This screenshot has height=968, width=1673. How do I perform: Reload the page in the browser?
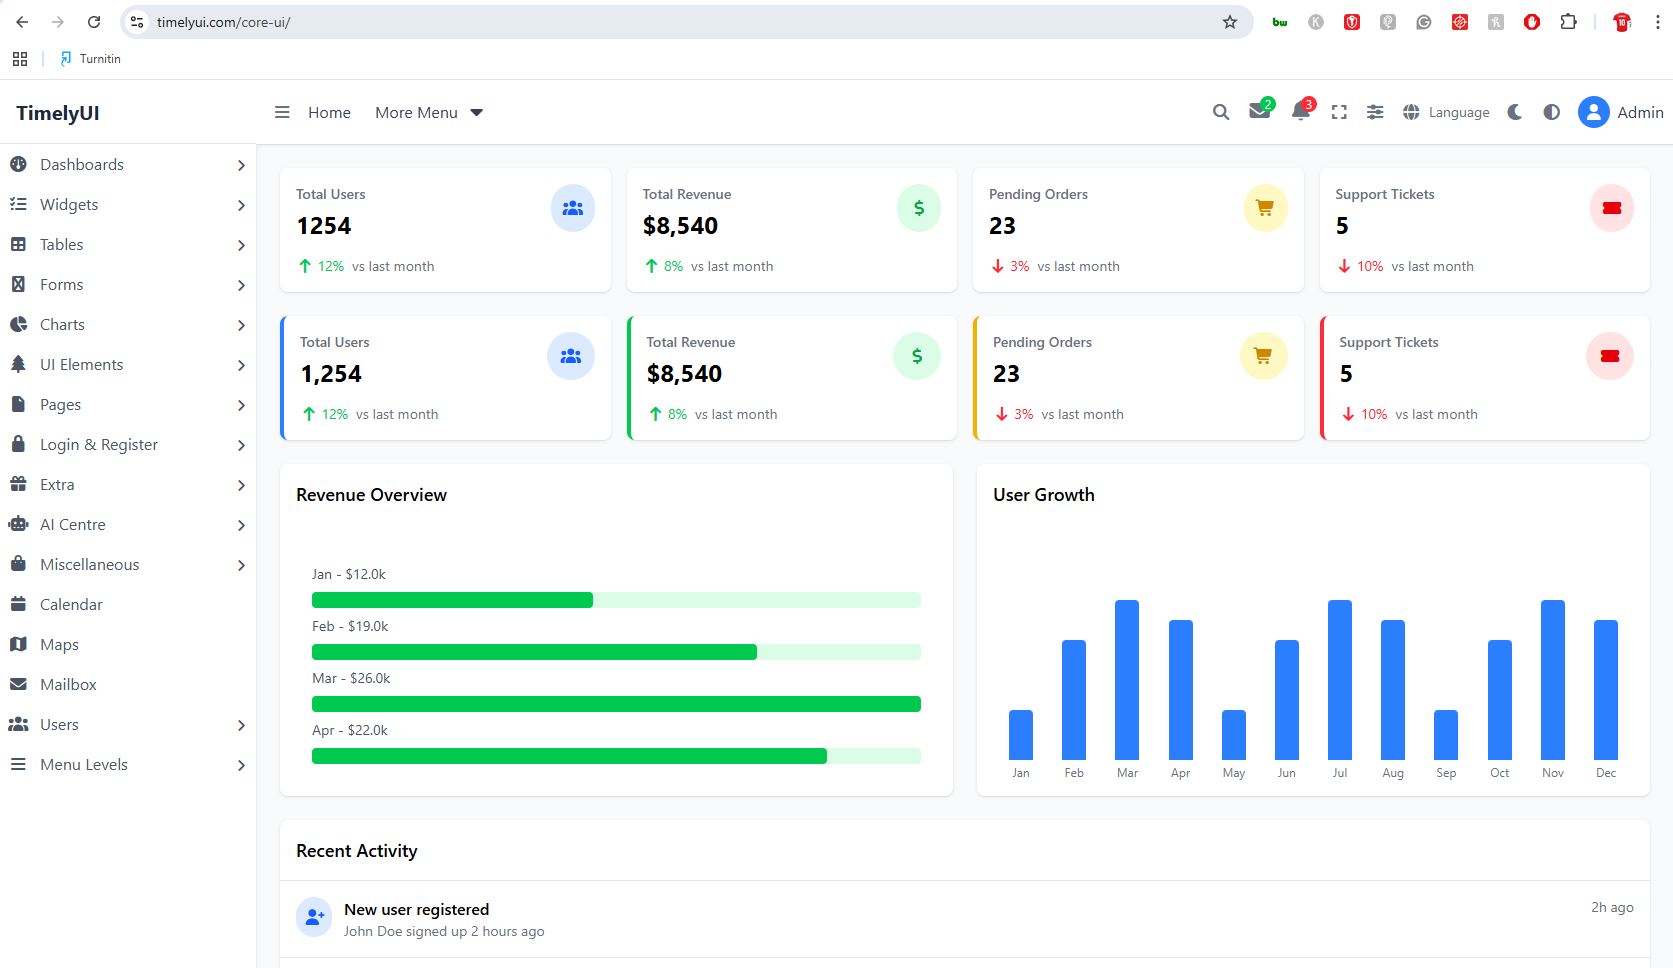pyautogui.click(x=94, y=22)
